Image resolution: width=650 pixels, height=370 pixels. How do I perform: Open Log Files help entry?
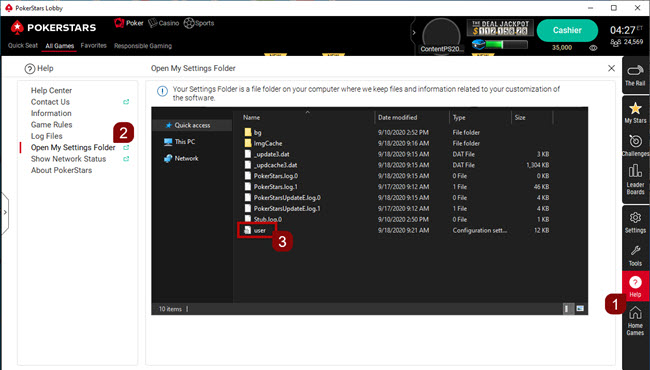click(x=46, y=136)
